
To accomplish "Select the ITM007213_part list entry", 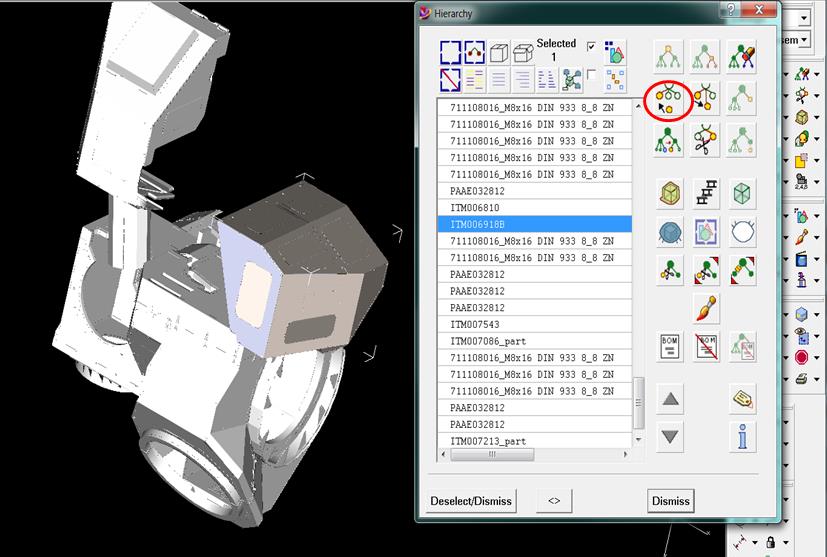I will point(535,441).
